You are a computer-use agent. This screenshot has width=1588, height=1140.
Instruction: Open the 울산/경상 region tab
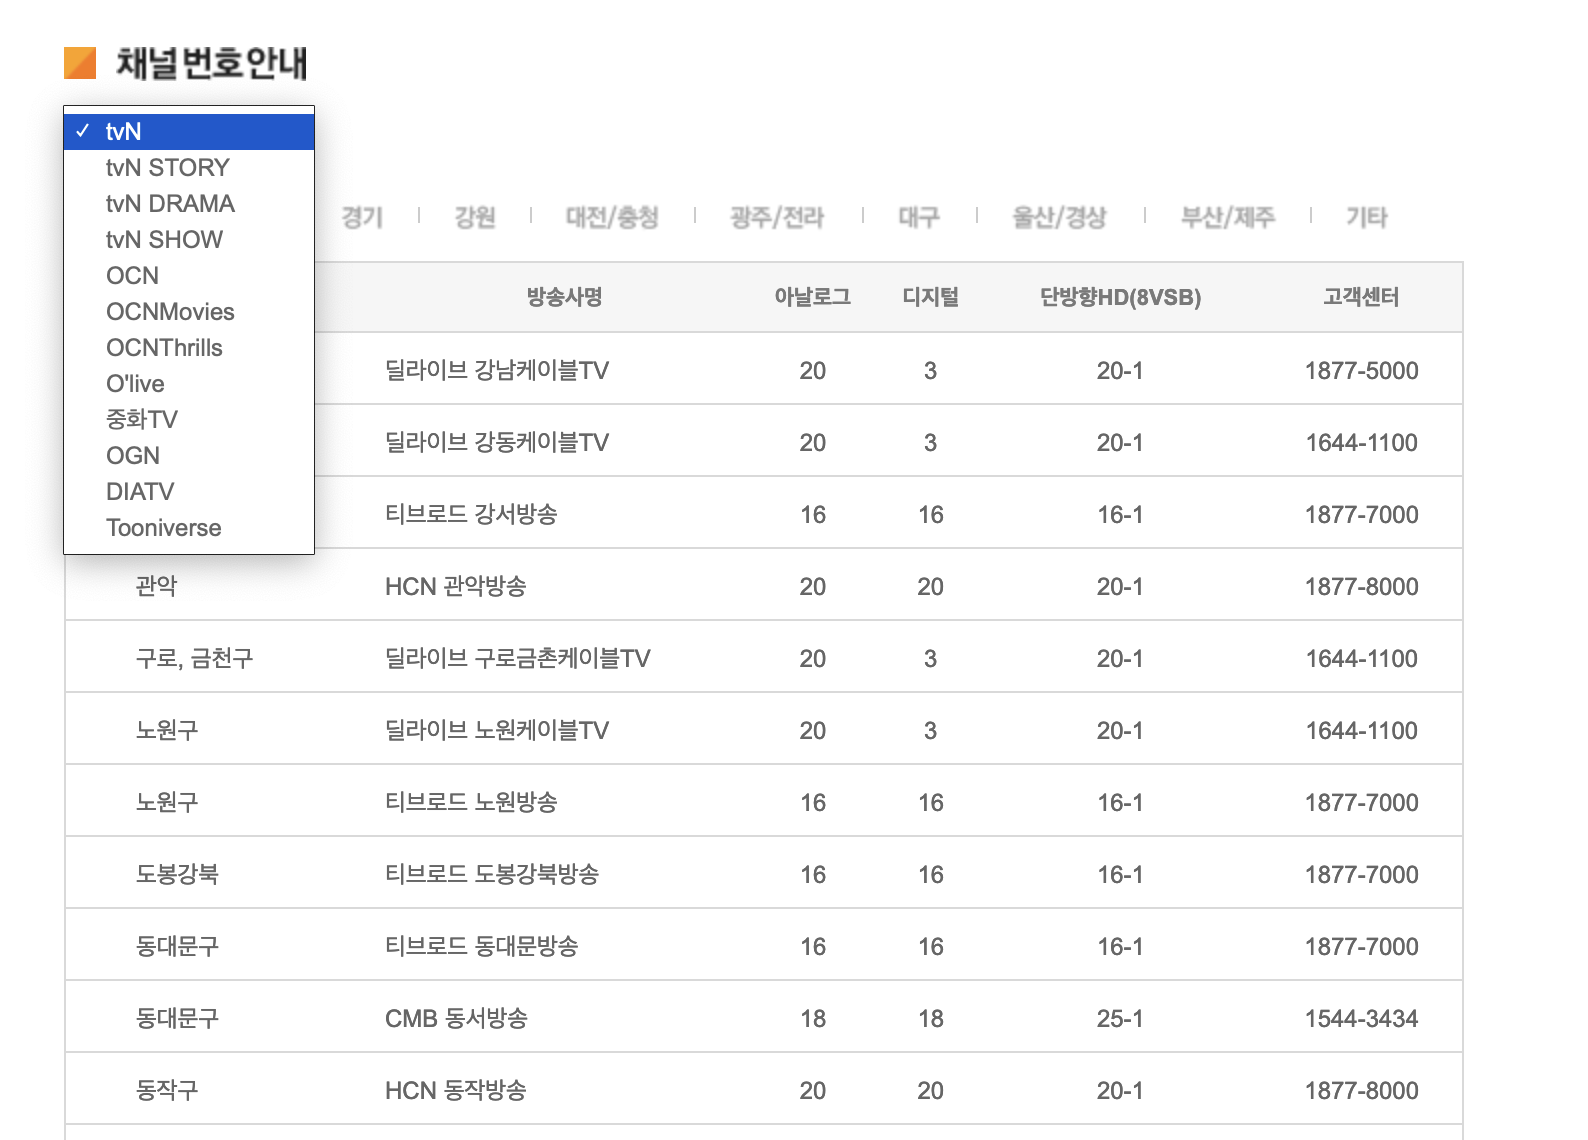click(x=1060, y=217)
